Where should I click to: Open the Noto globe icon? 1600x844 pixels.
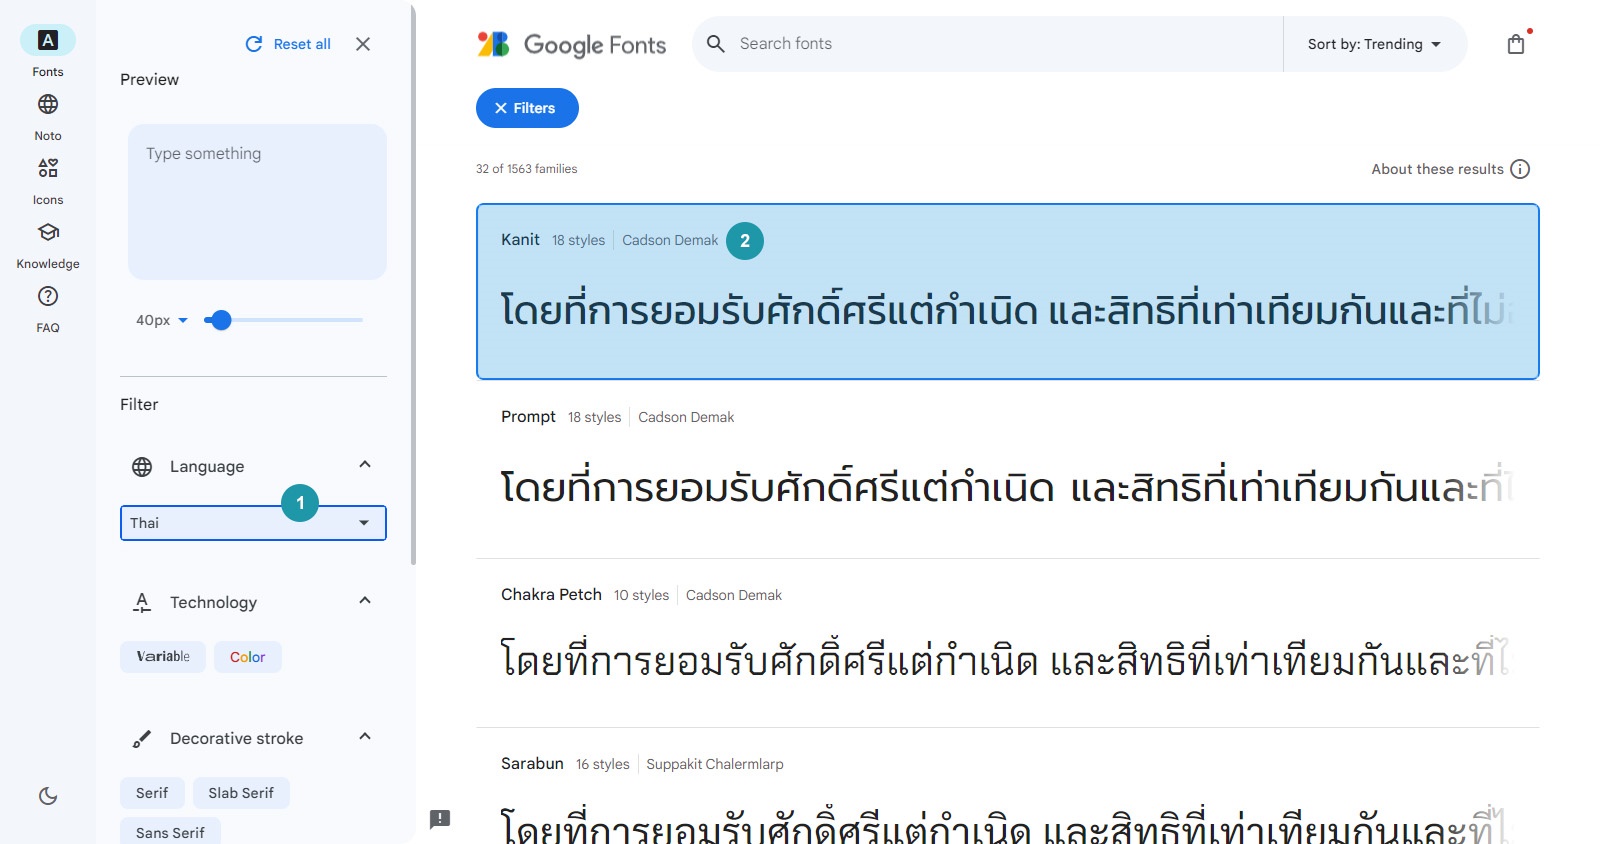(48, 104)
